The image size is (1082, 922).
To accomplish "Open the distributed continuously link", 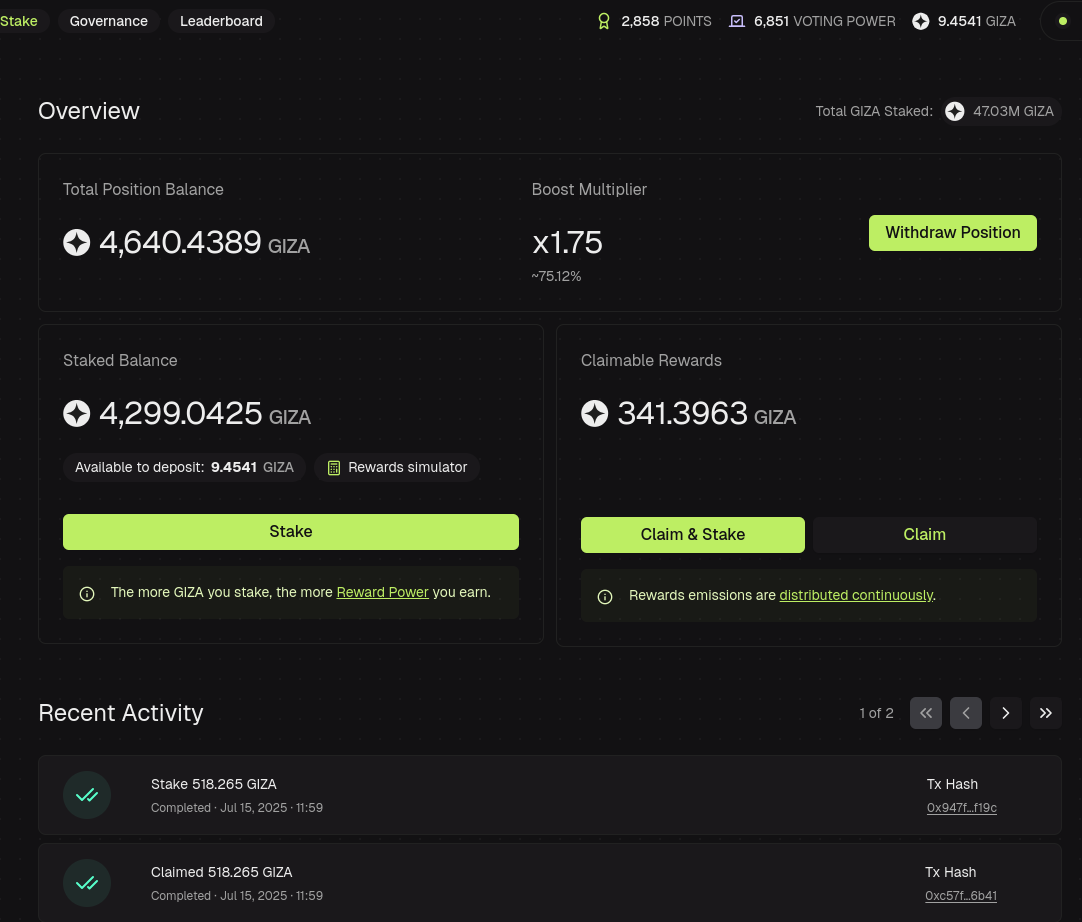I will click(x=856, y=595).
